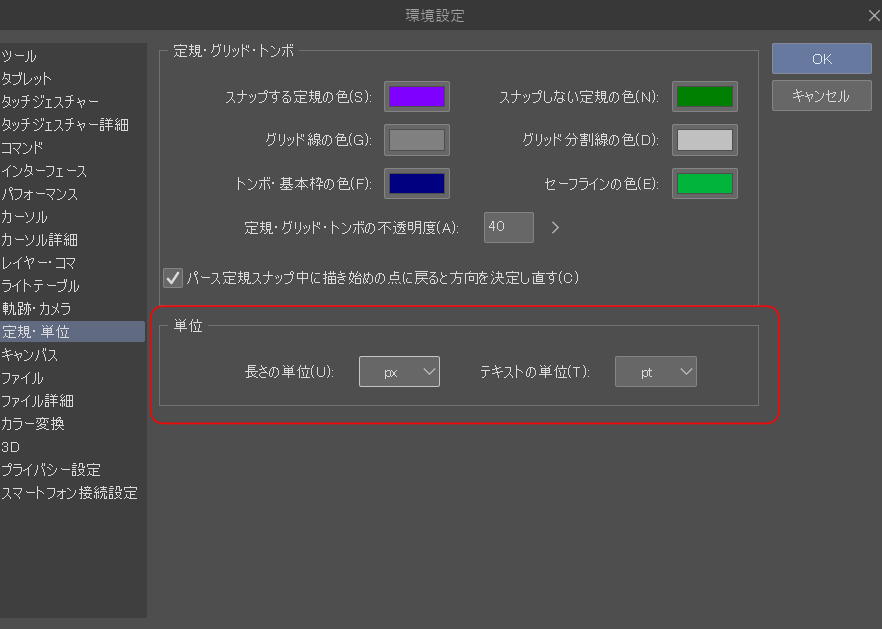Open the テキストの単位 pt dropdown

(x=655, y=372)
